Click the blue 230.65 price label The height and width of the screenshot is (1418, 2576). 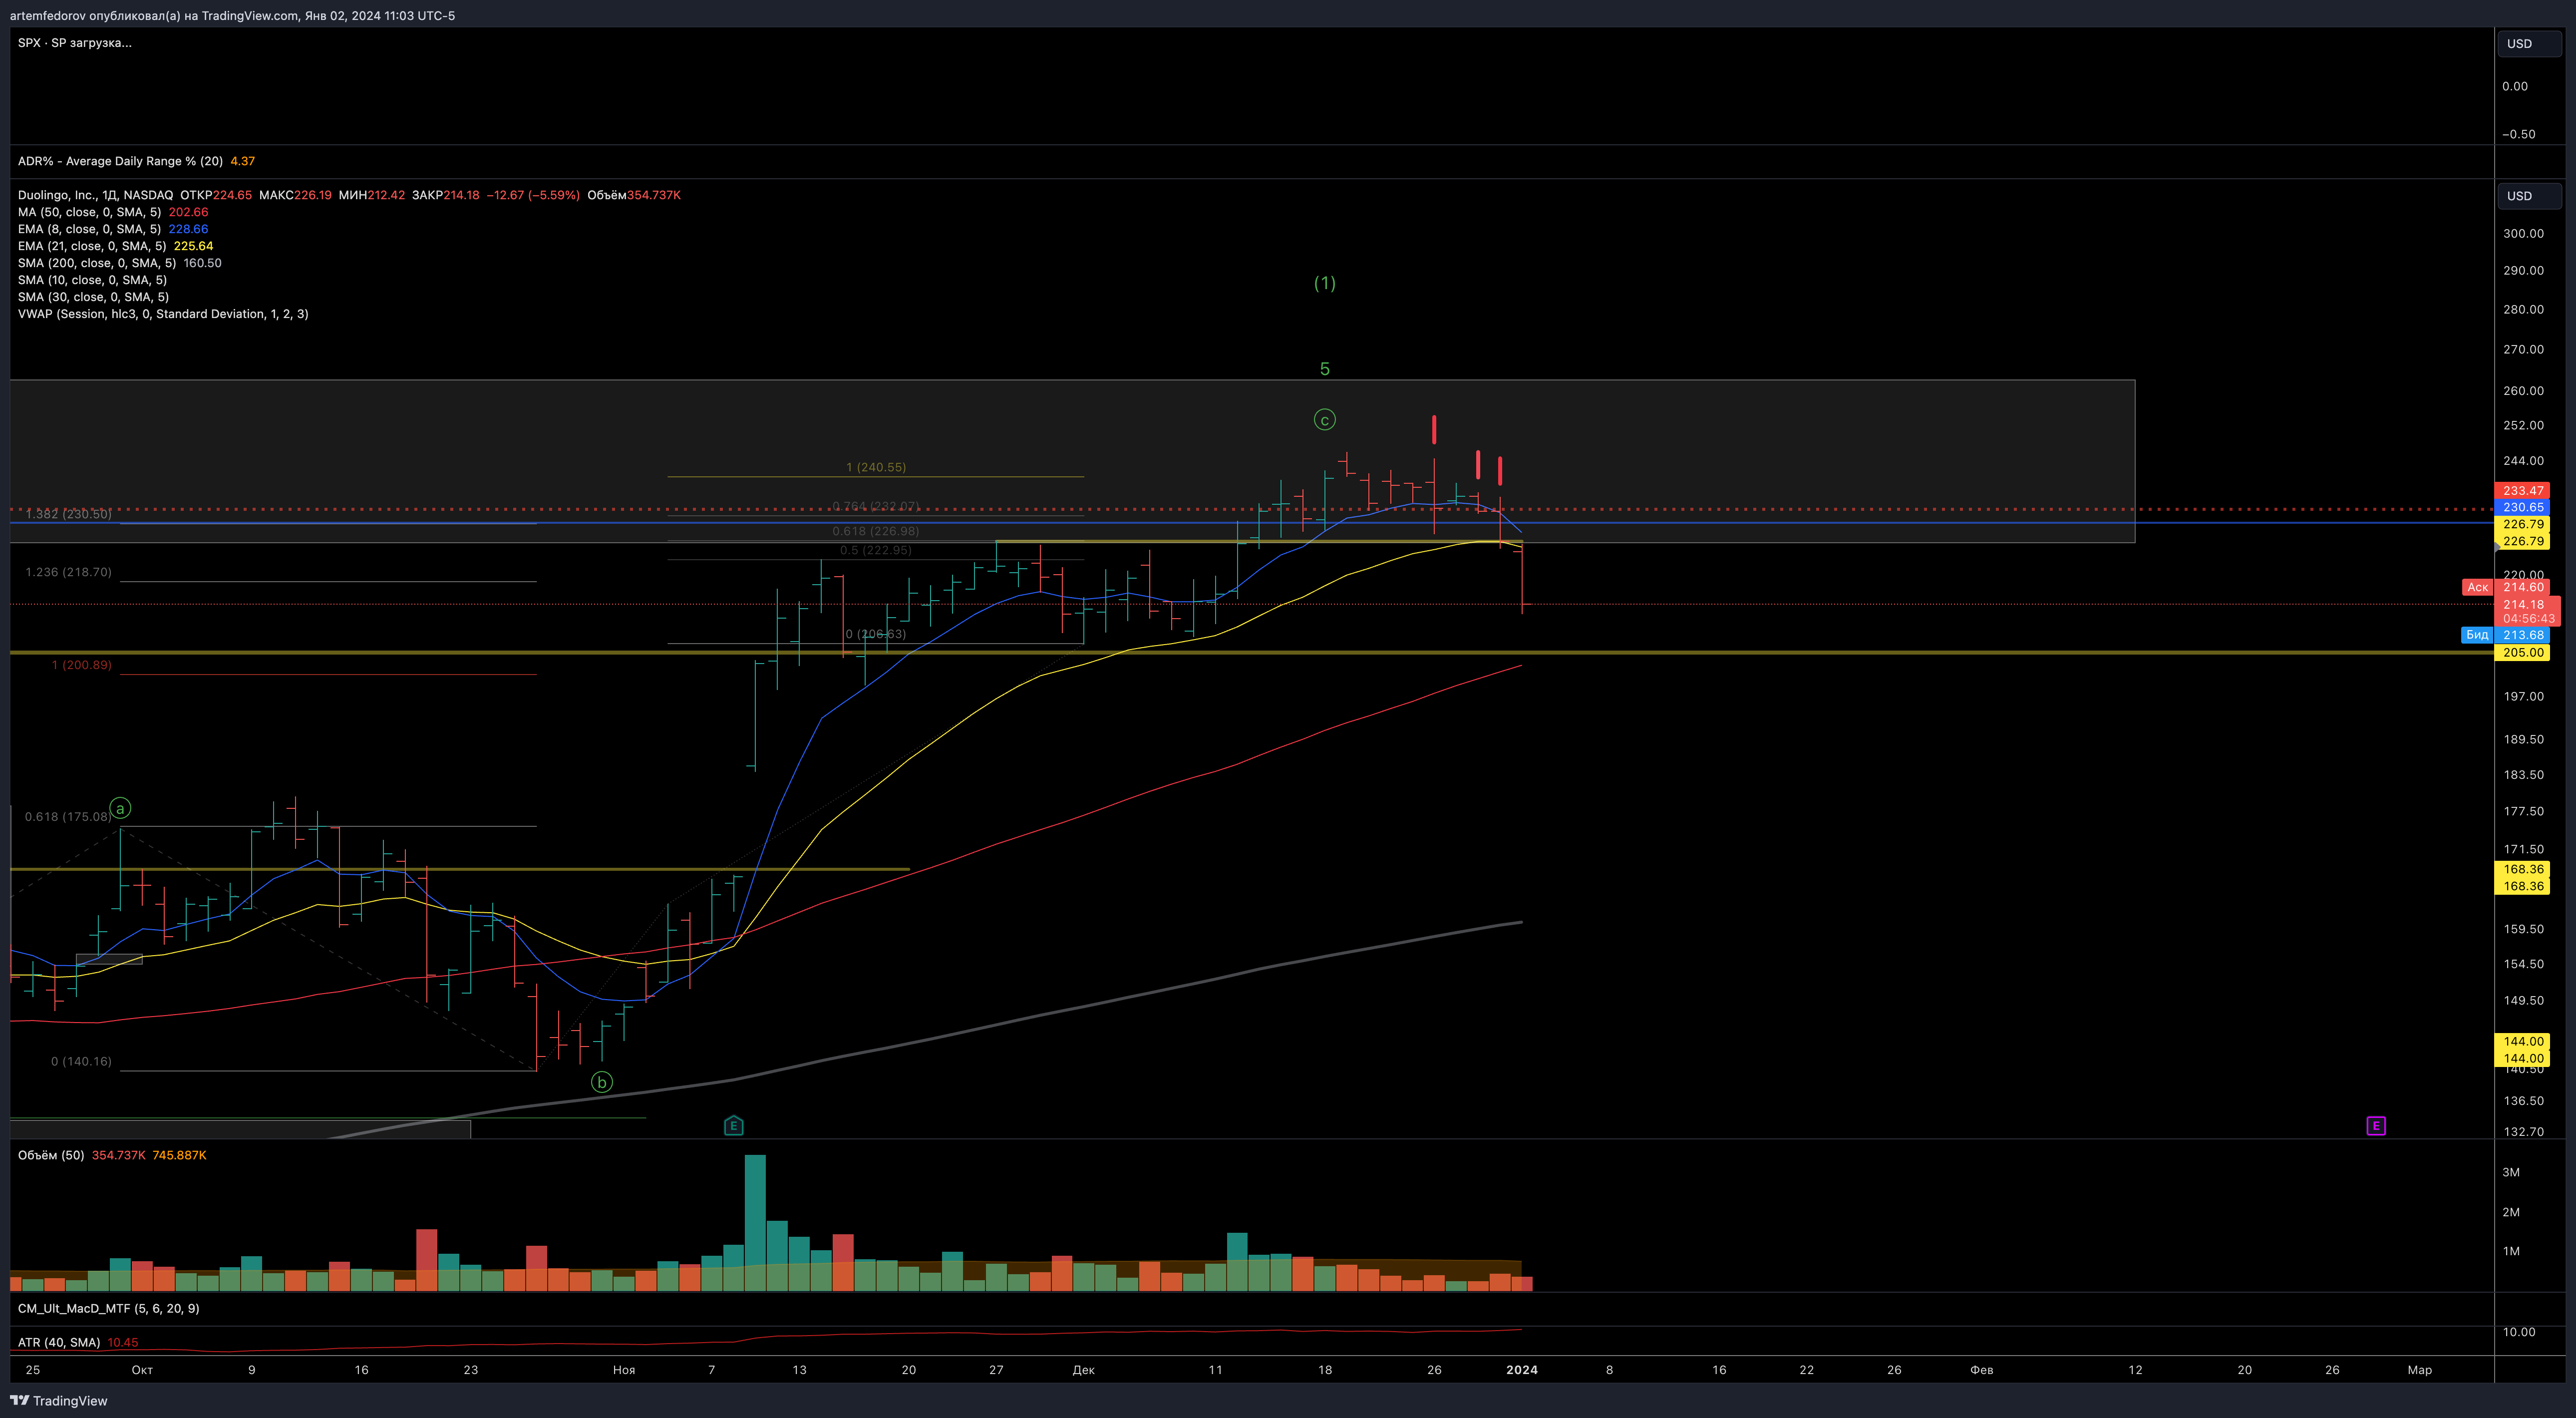coord(2523,507)
